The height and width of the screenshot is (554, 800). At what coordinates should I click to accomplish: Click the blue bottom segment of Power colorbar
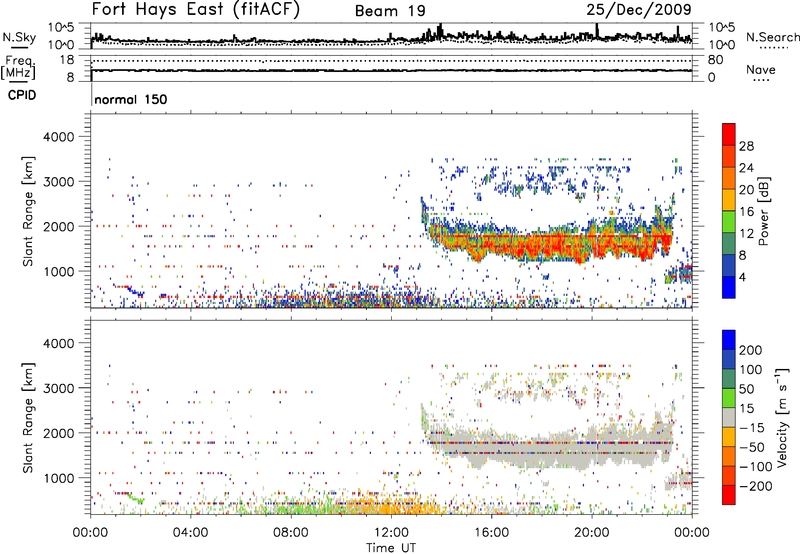[729, 287]
